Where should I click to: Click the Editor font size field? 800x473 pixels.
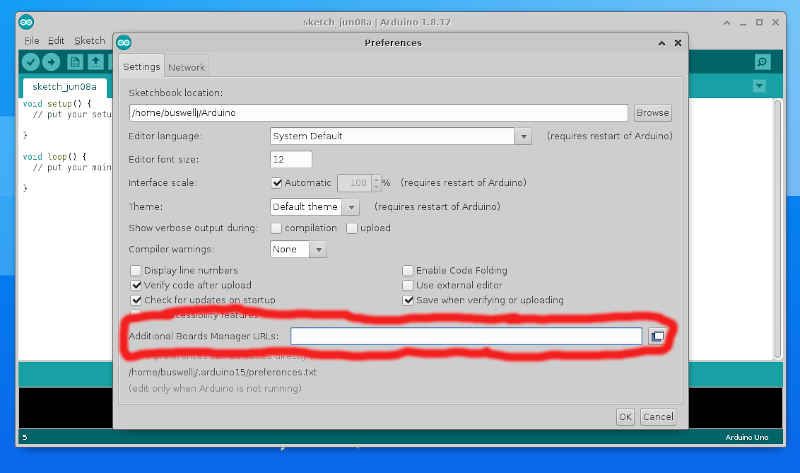point(291,159)
